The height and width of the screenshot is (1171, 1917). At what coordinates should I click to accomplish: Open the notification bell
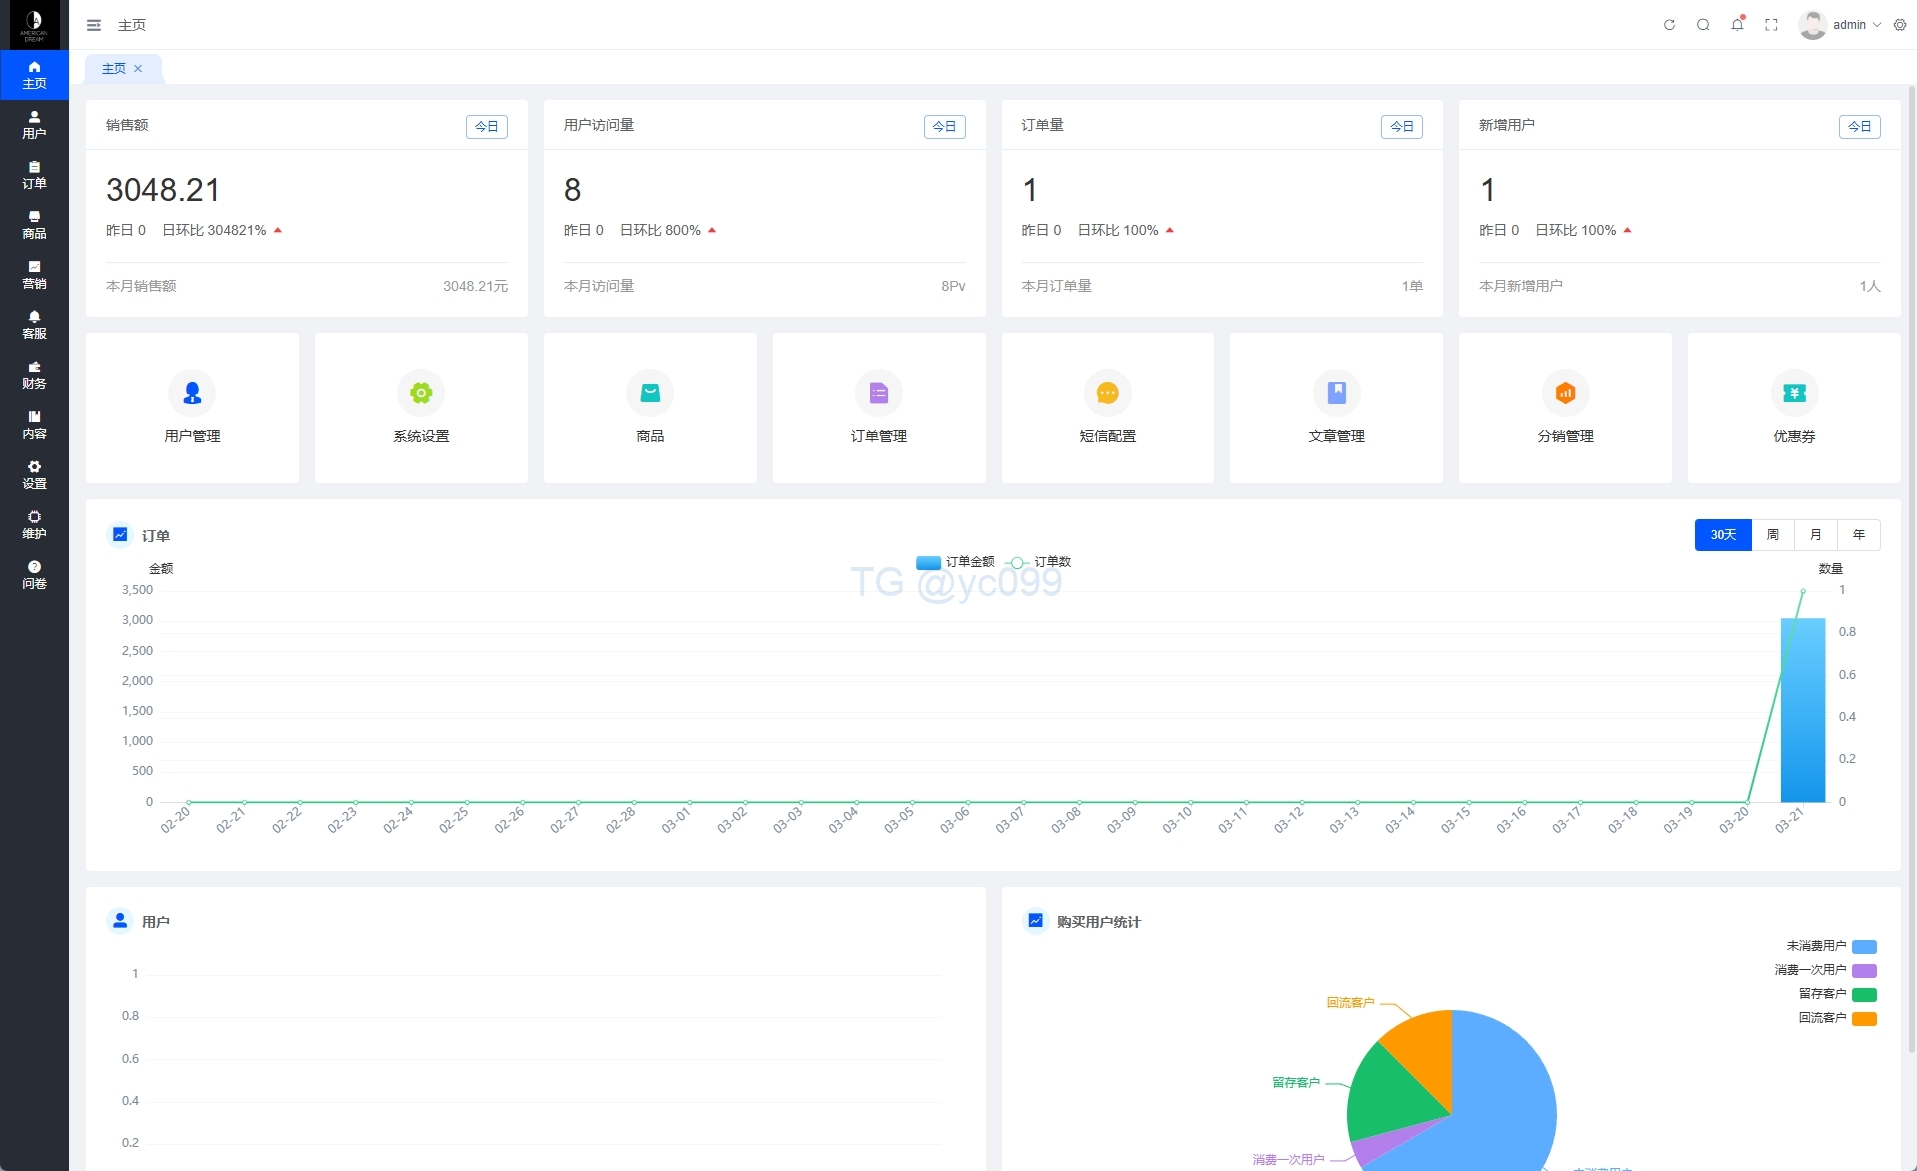[1737, 25]
